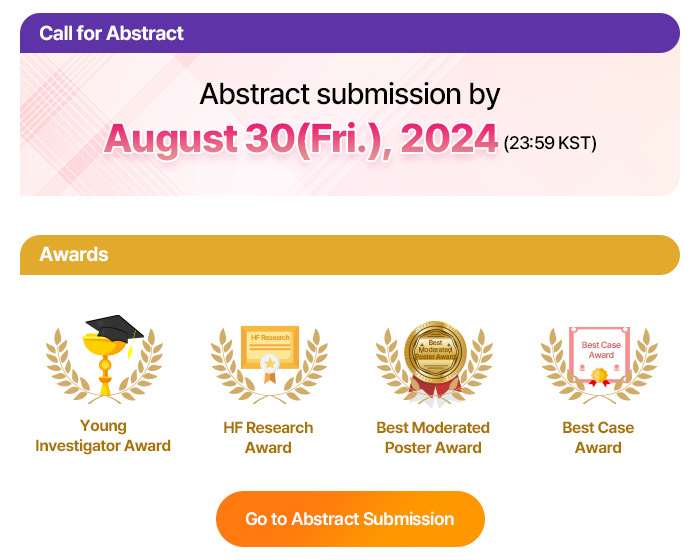Click the August 30(Fri.), 2024 deadline text
Screen dimensions: 700x560
[300, 139]
